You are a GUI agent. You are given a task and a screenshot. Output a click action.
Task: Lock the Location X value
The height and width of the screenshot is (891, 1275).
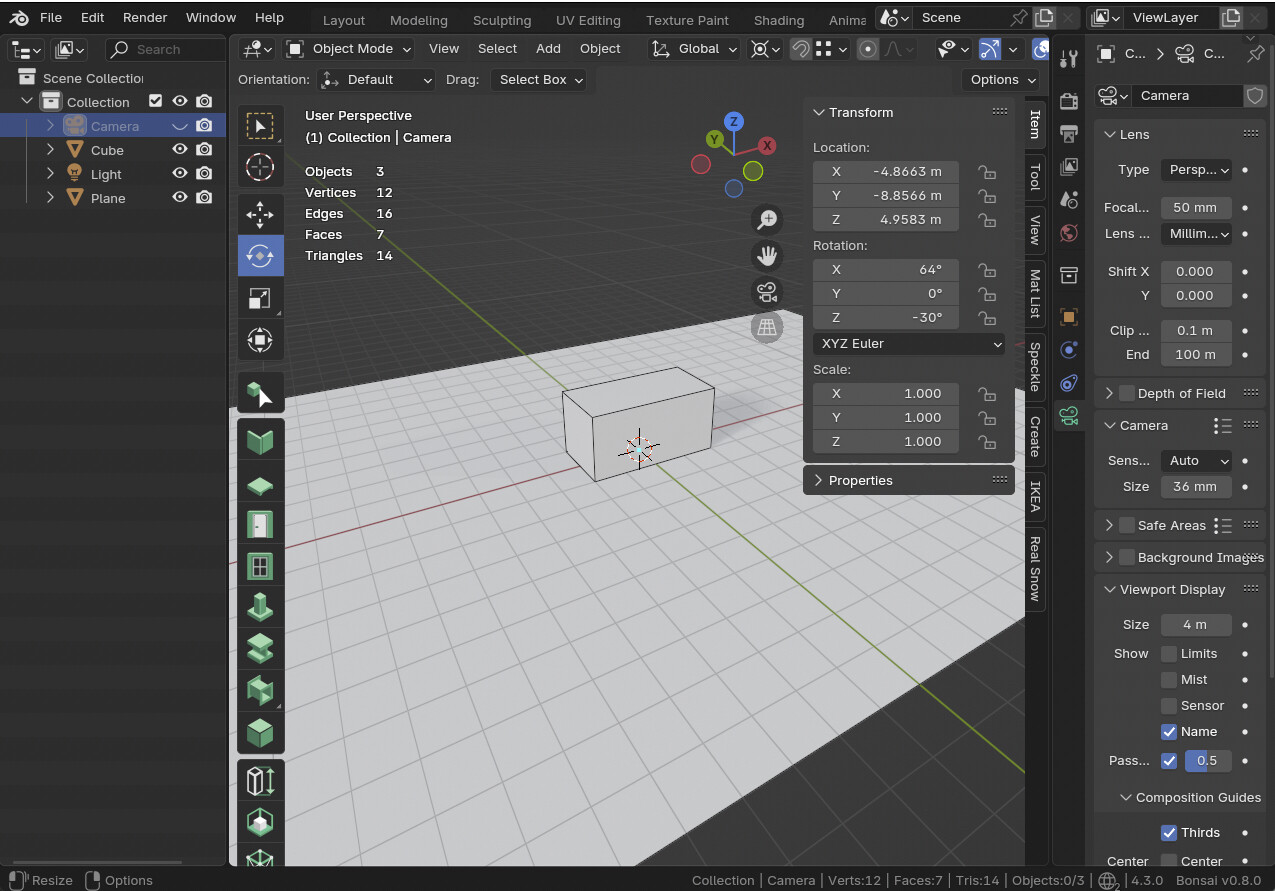pos(986,172)
